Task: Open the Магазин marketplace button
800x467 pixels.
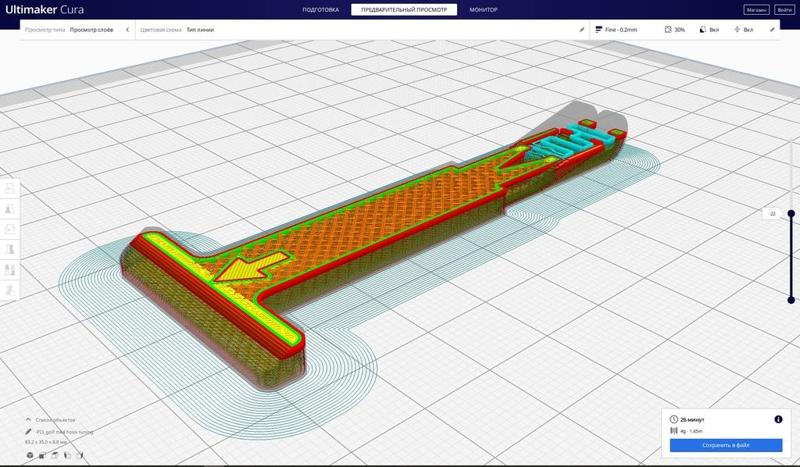Action: [x=756, y=10]
